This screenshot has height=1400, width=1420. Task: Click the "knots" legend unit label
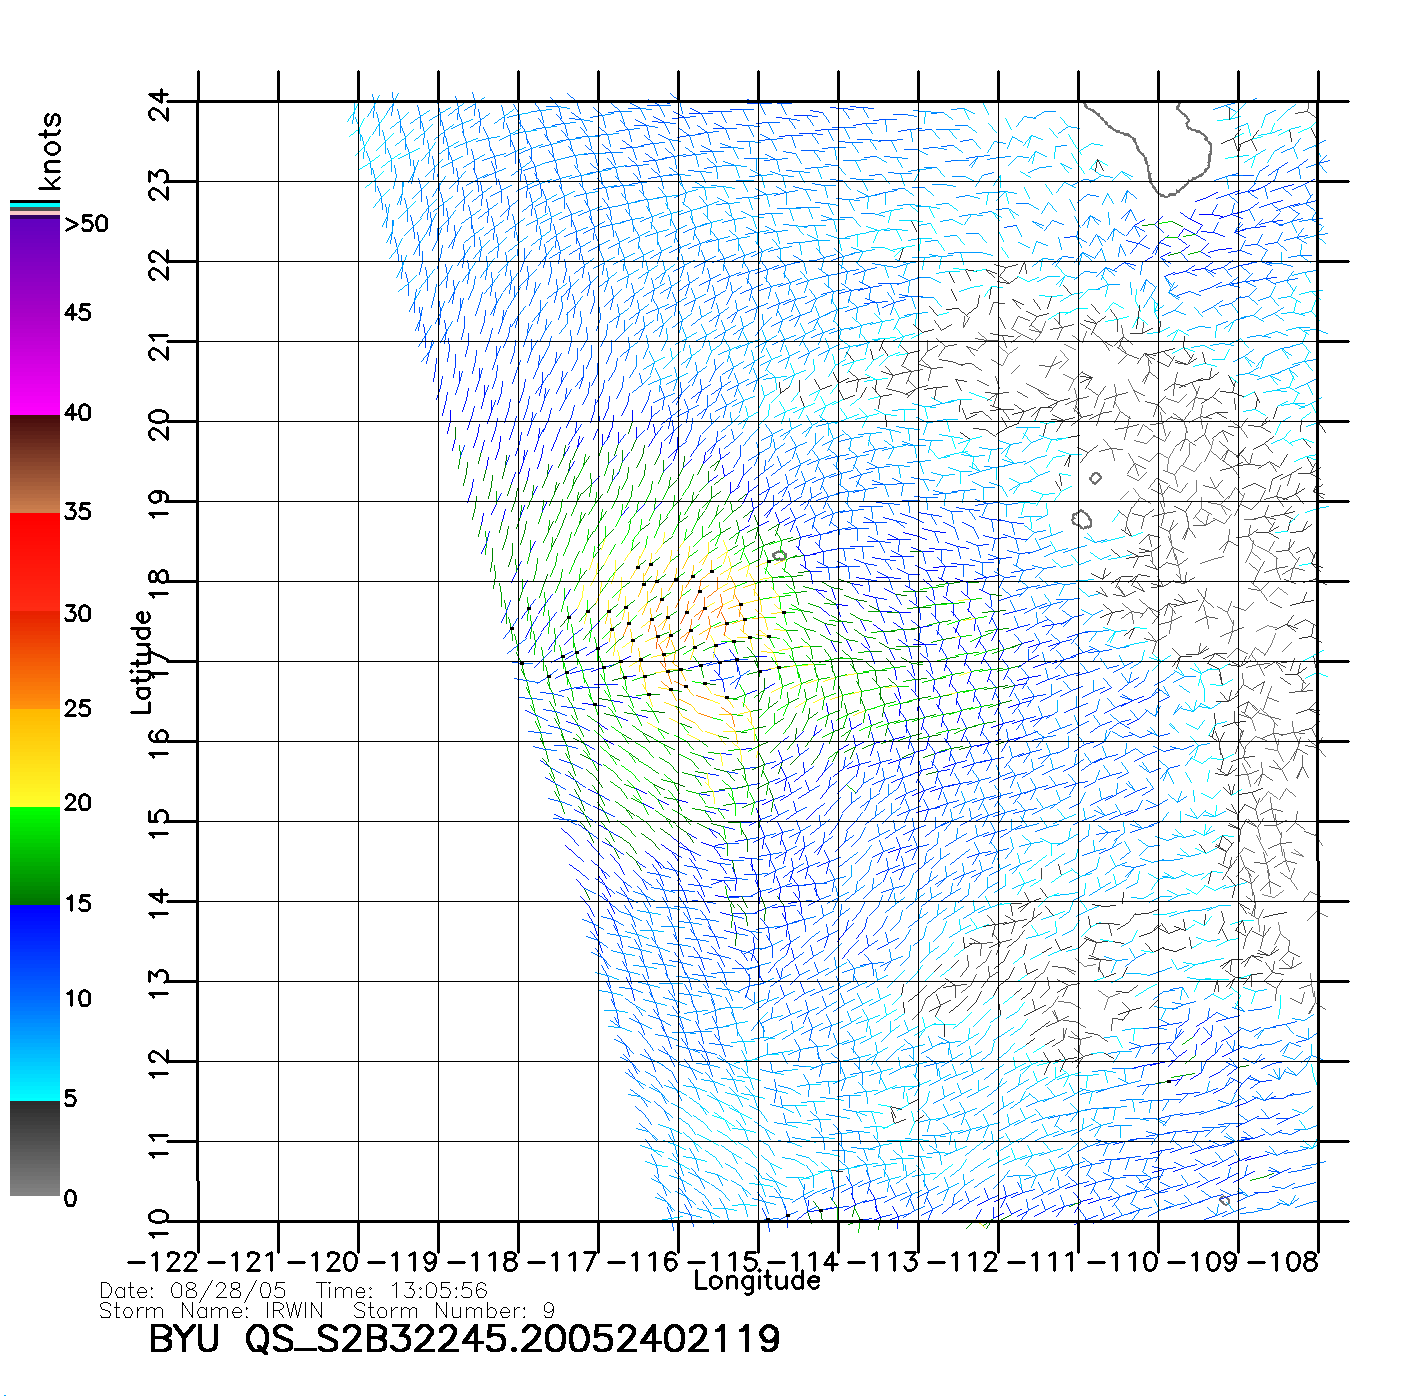pos(50,151)
